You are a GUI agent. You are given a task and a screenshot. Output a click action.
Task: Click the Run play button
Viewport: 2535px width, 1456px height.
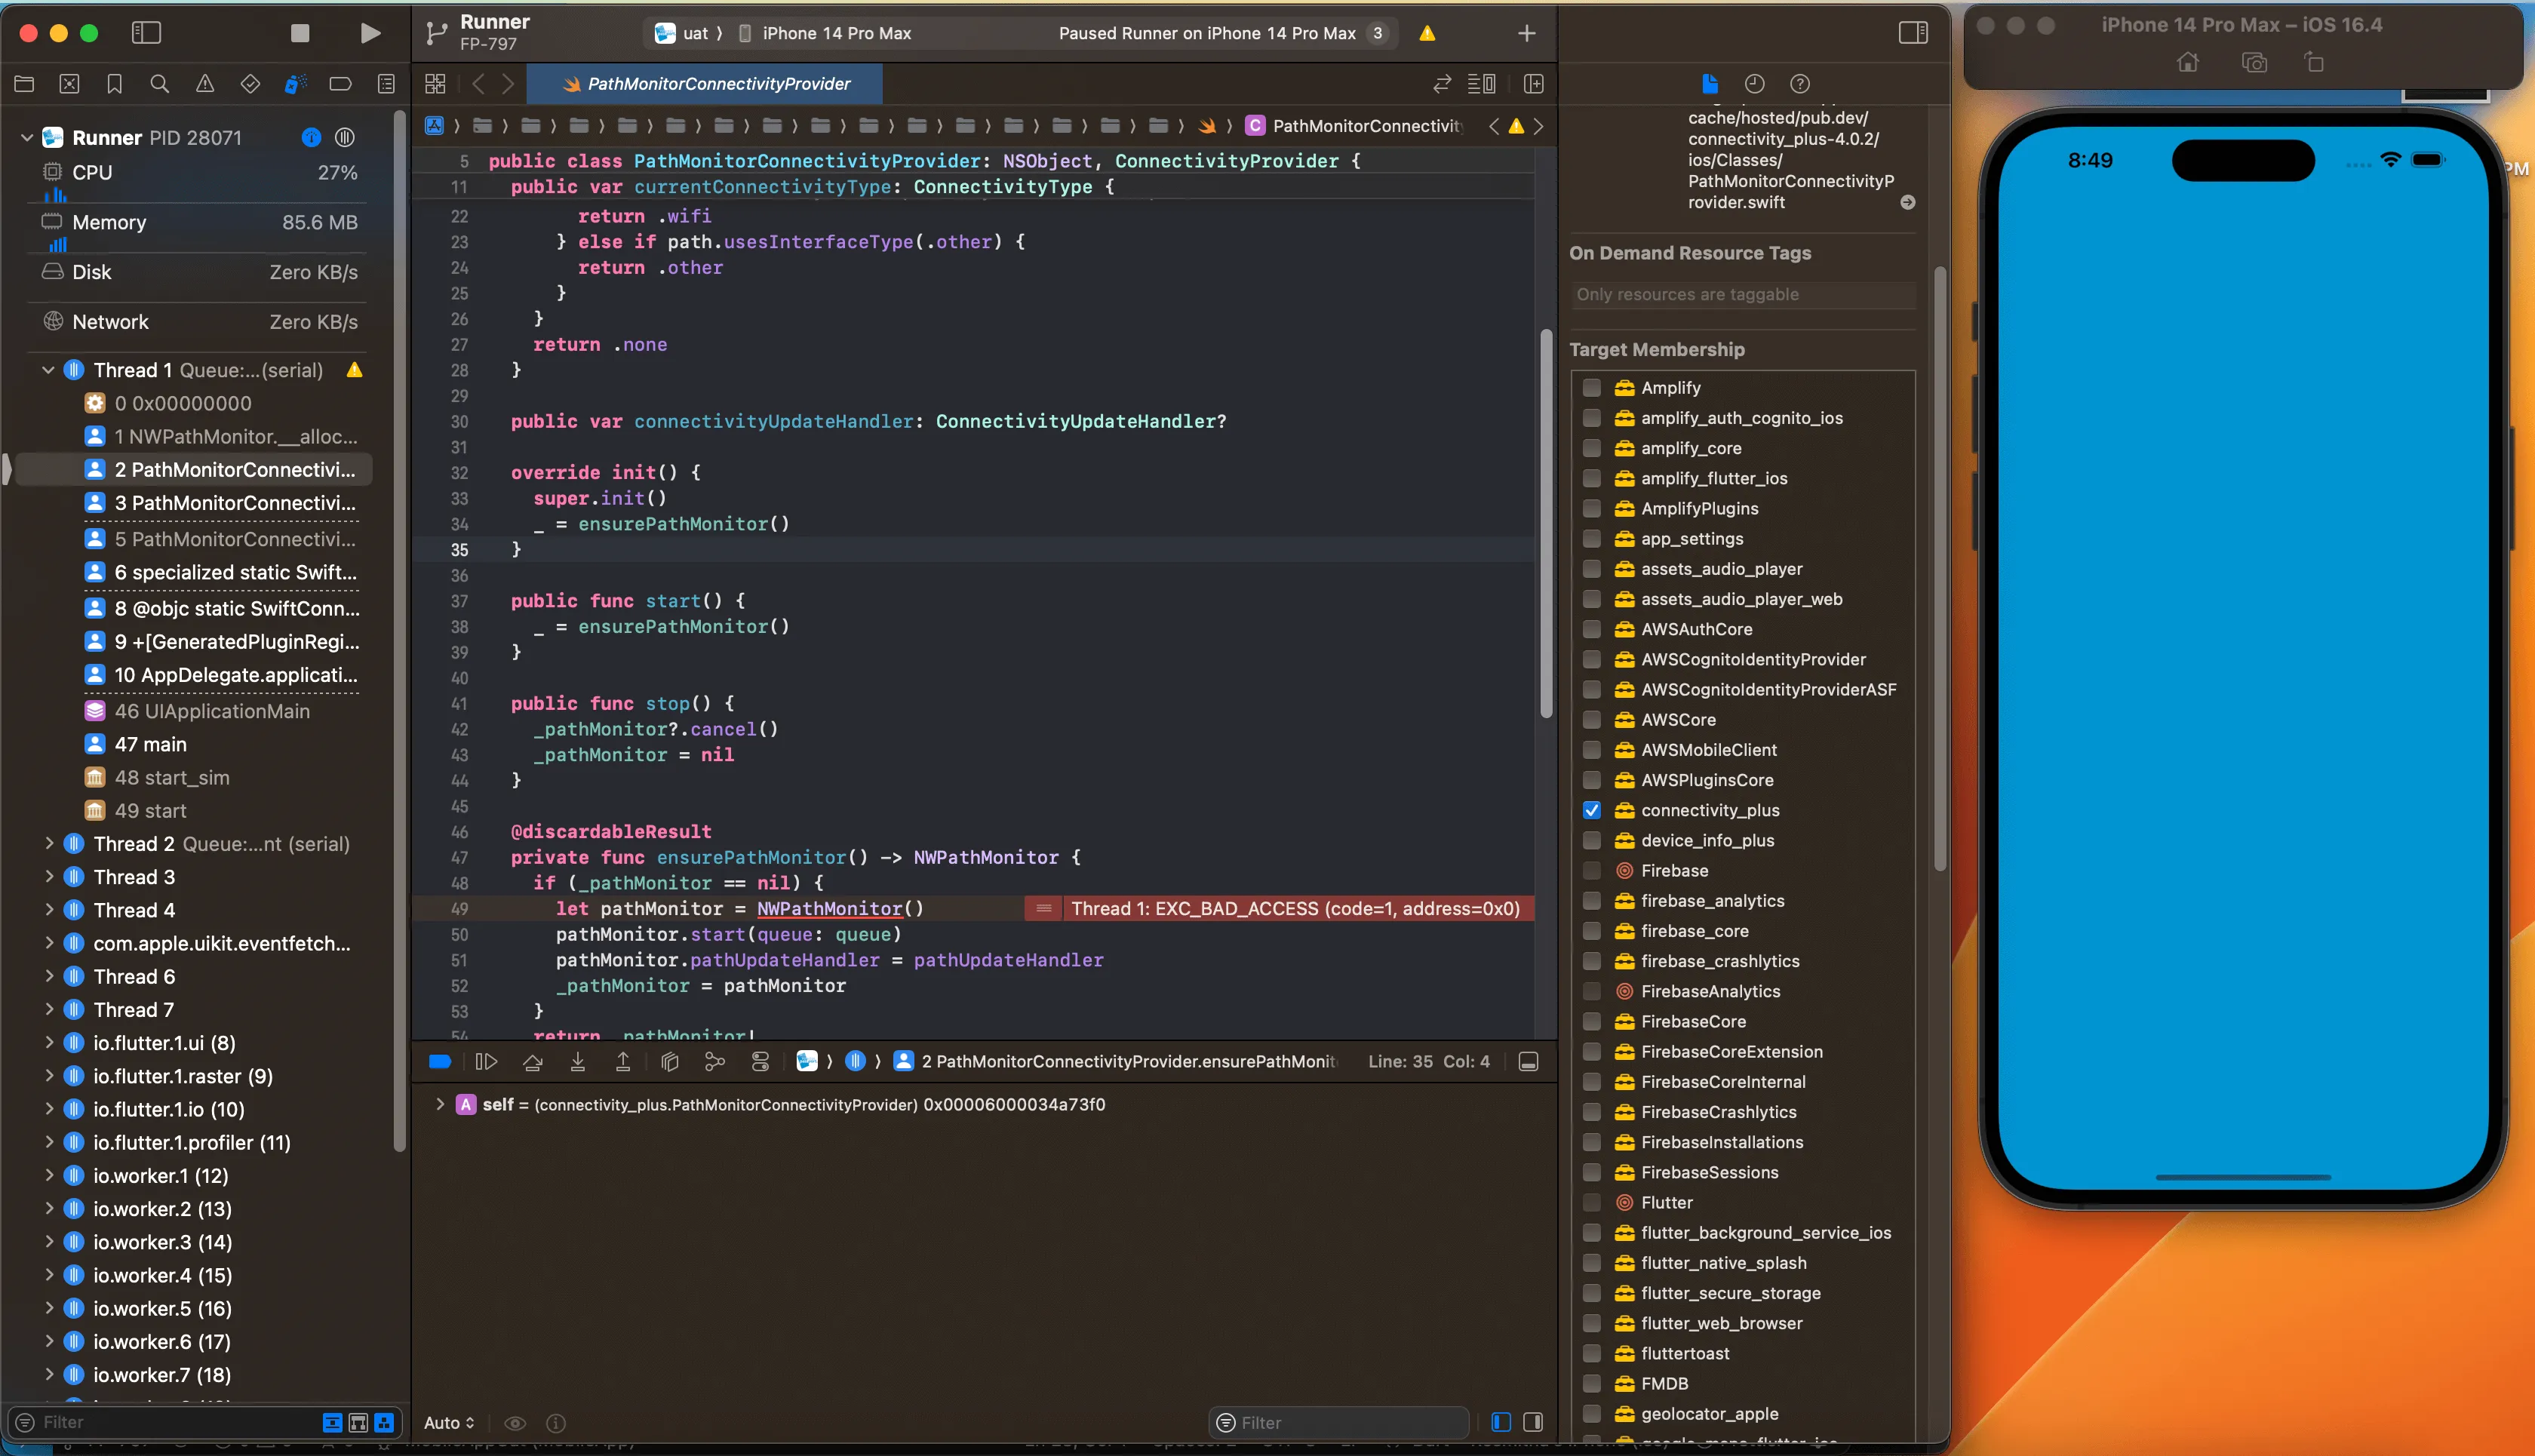point(369,33)
